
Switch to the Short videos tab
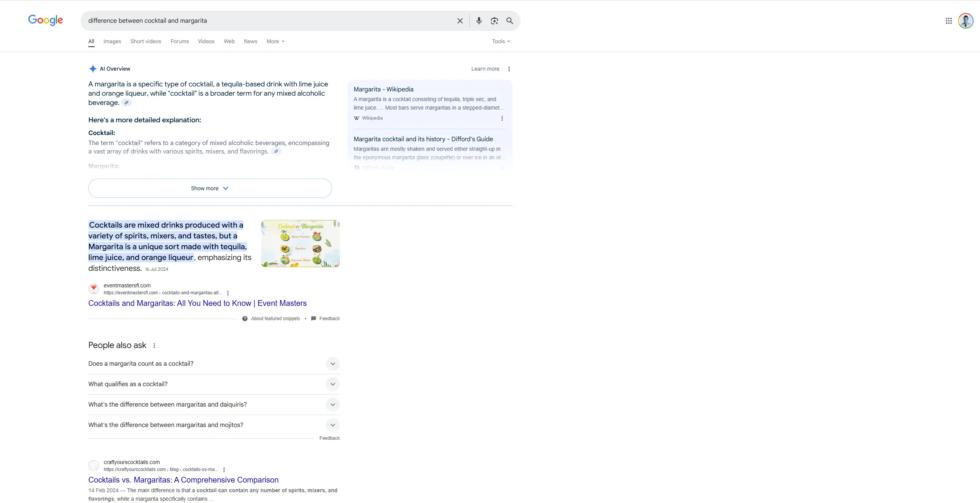[146, 41]
